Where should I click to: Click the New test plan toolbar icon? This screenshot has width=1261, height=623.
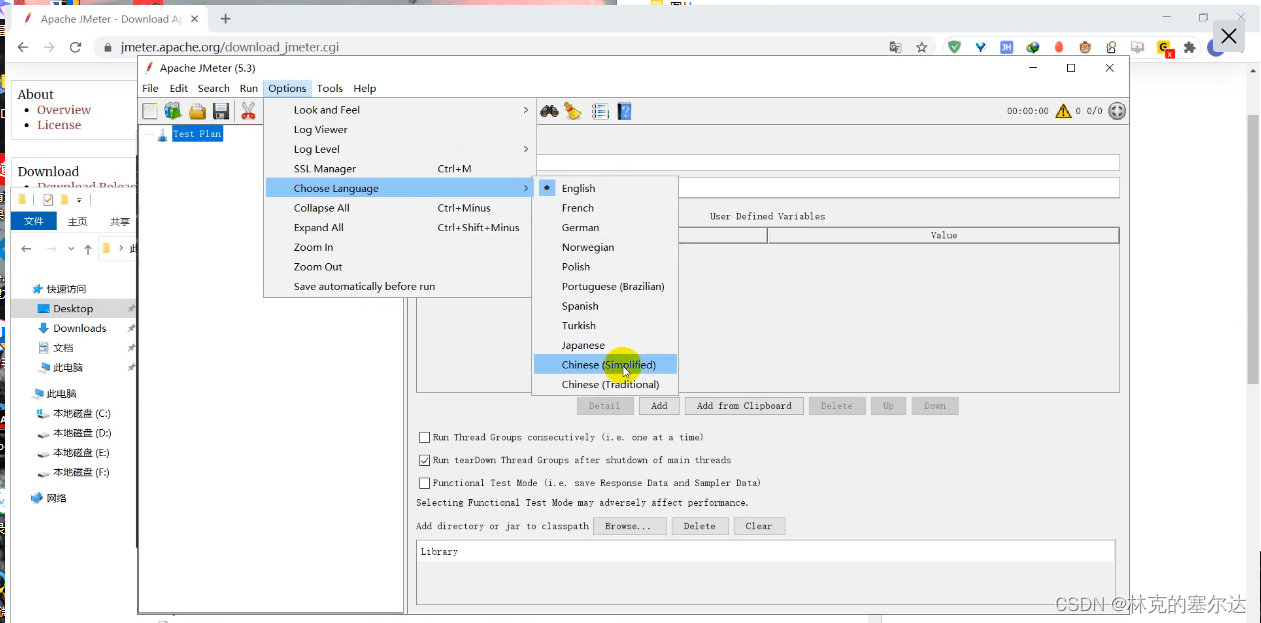tap(150, 111)
